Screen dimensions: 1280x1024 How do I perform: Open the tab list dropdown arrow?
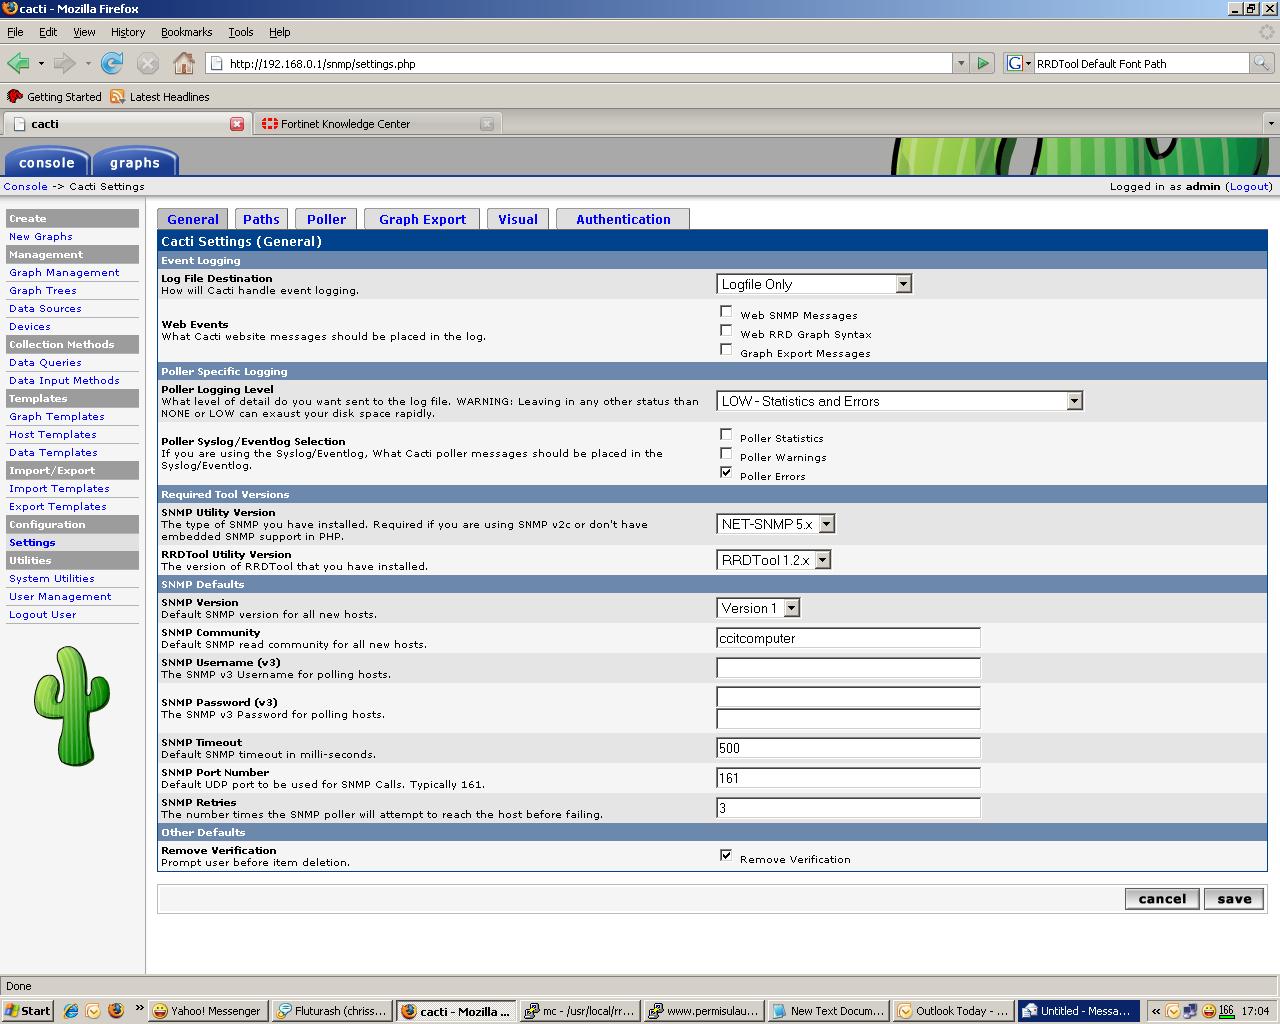[1270, 124]
